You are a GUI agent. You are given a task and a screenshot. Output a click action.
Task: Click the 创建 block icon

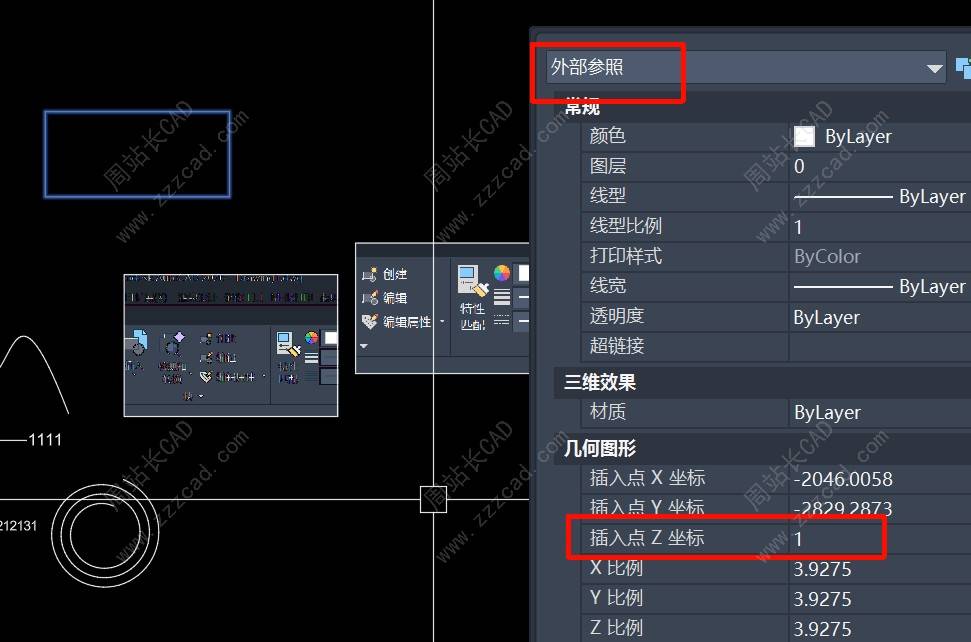coord(370,274)
